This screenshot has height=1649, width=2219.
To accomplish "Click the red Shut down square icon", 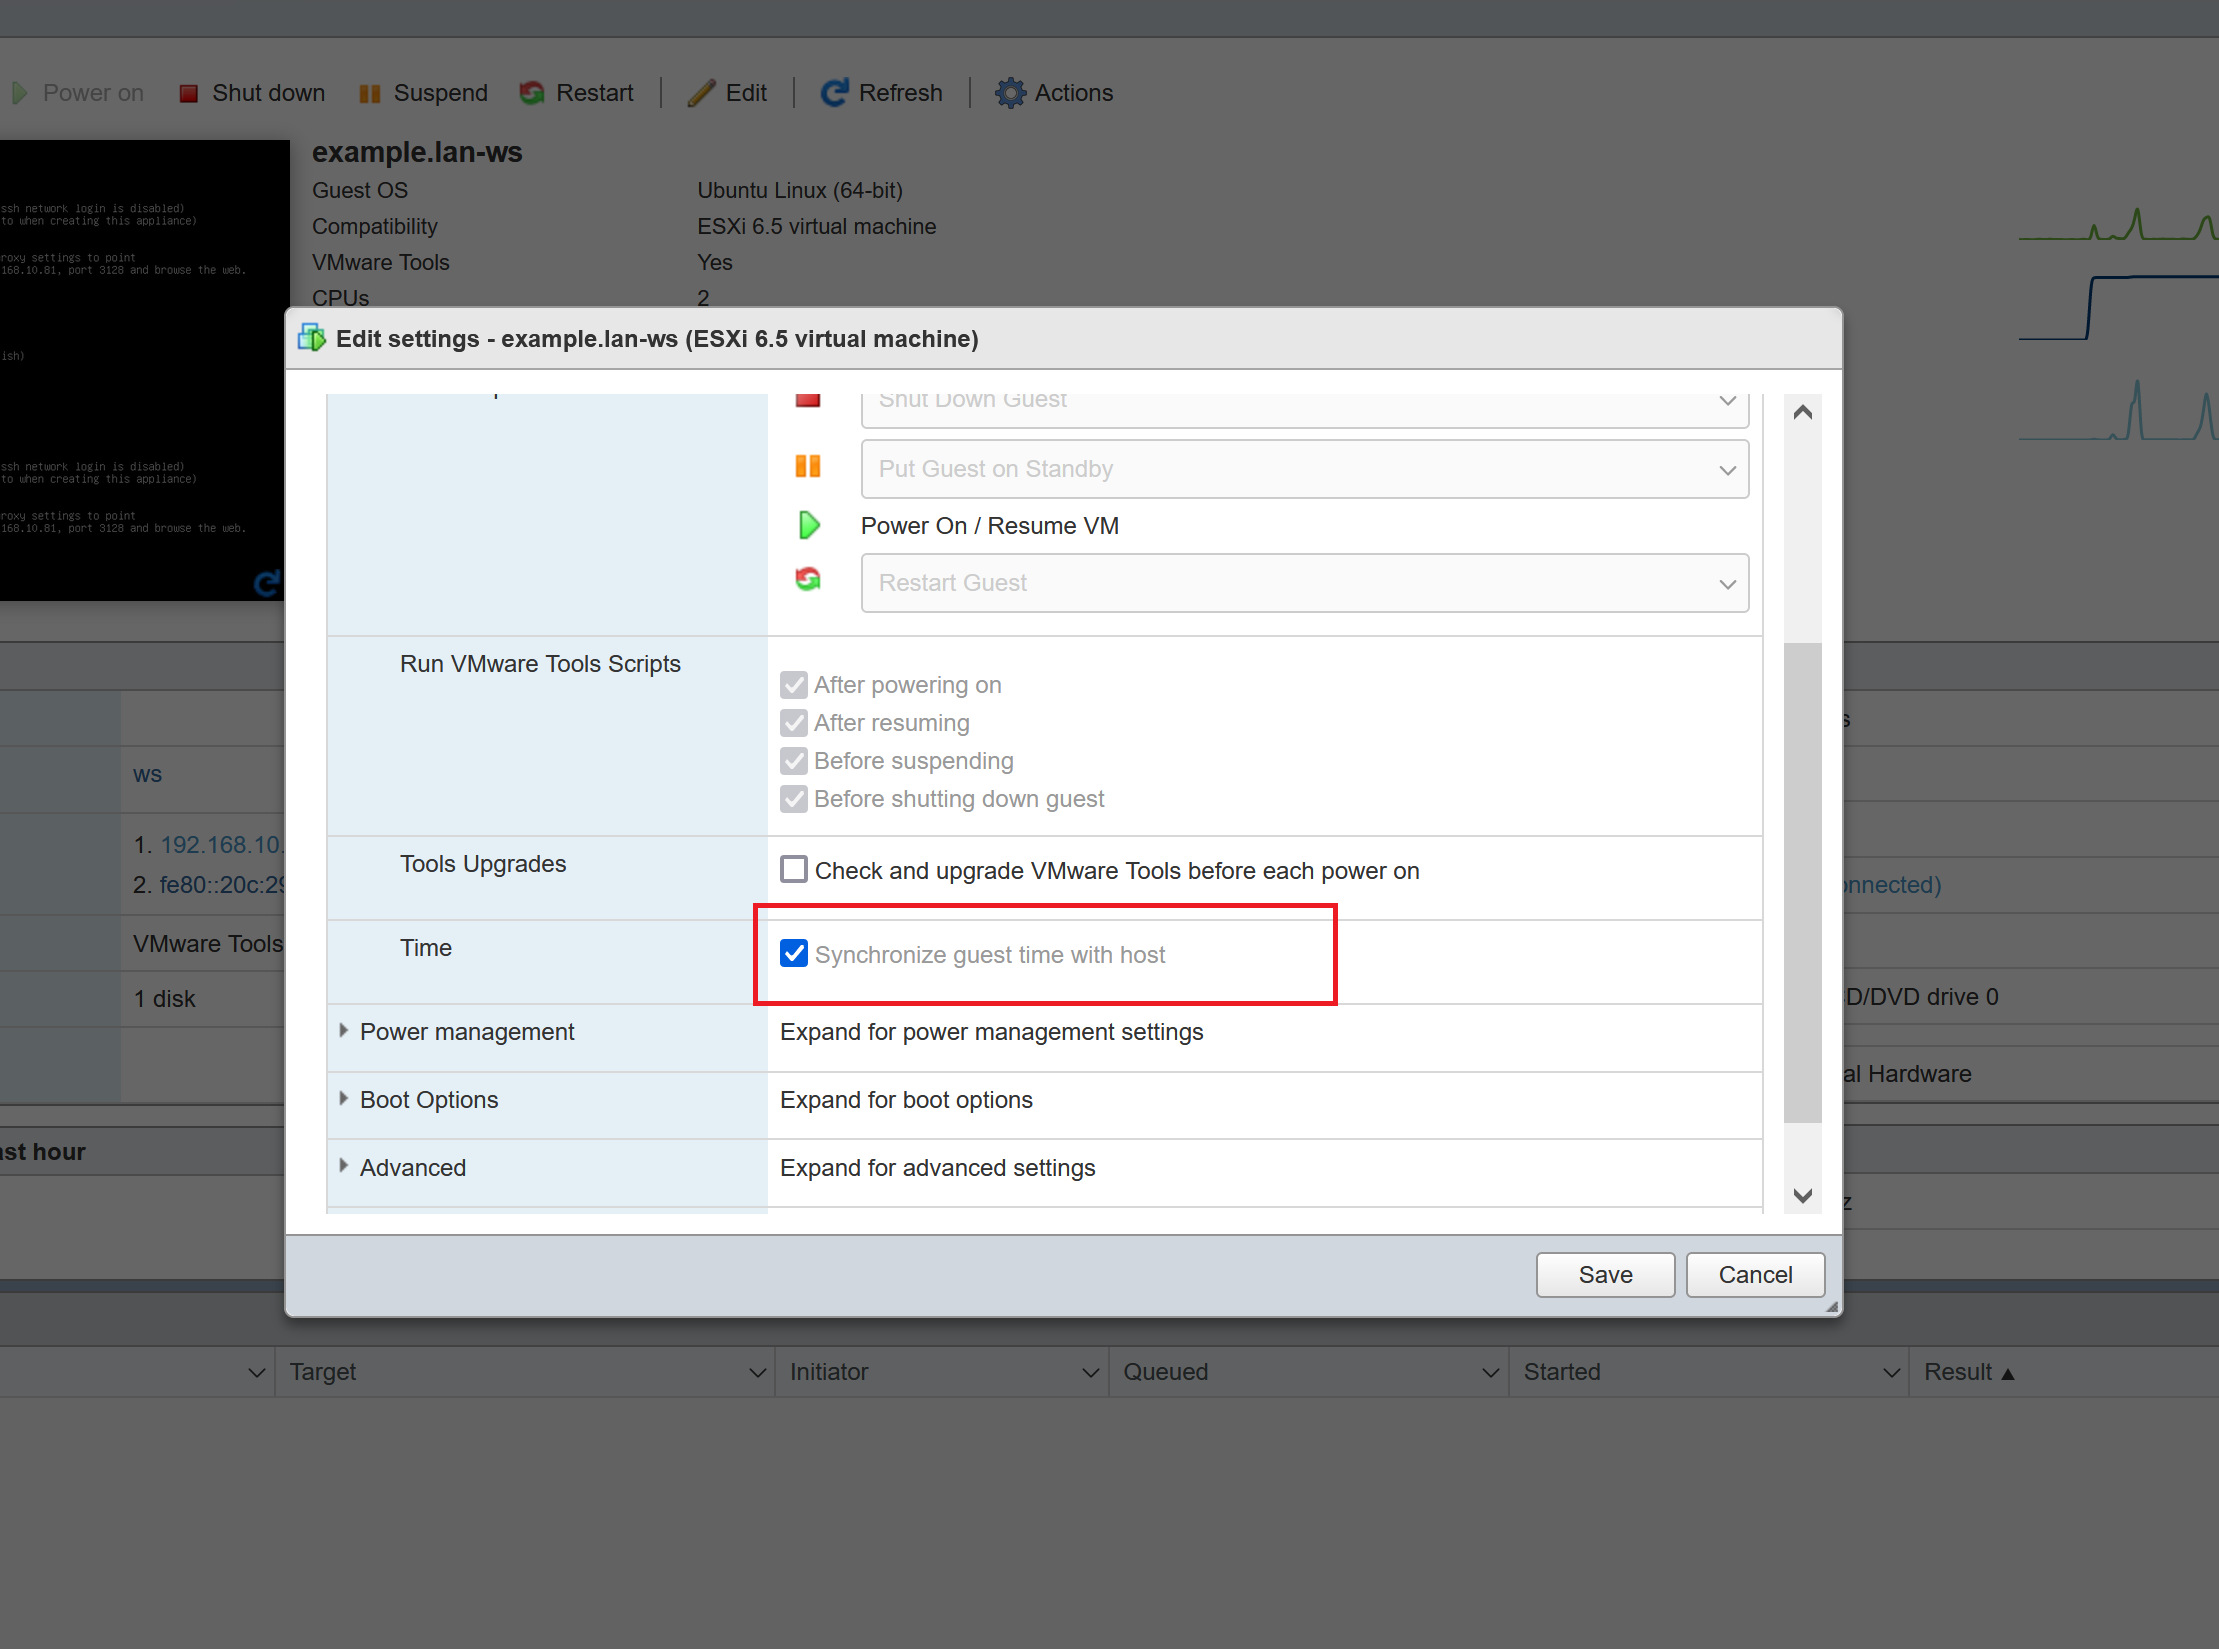I will click(188, 94).
